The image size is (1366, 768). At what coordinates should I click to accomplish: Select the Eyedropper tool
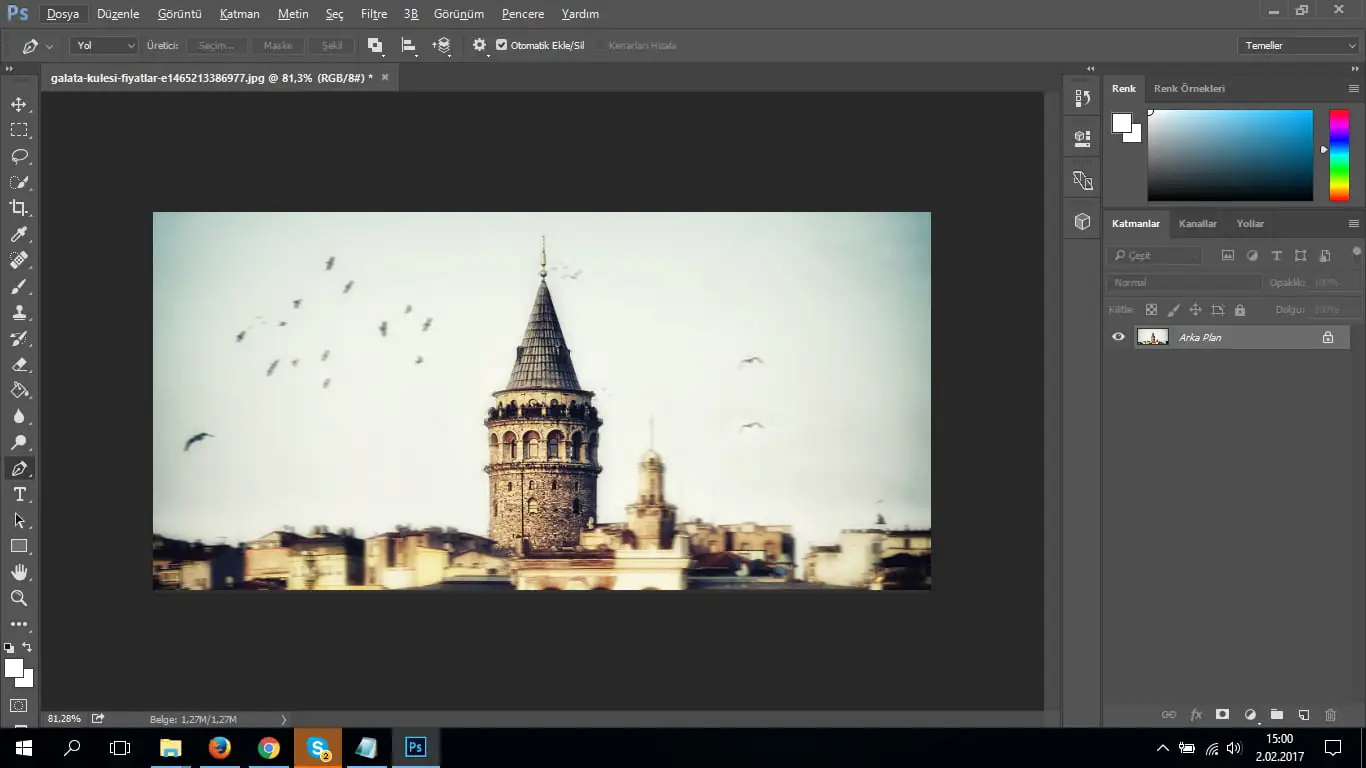[x=19, y=234]
